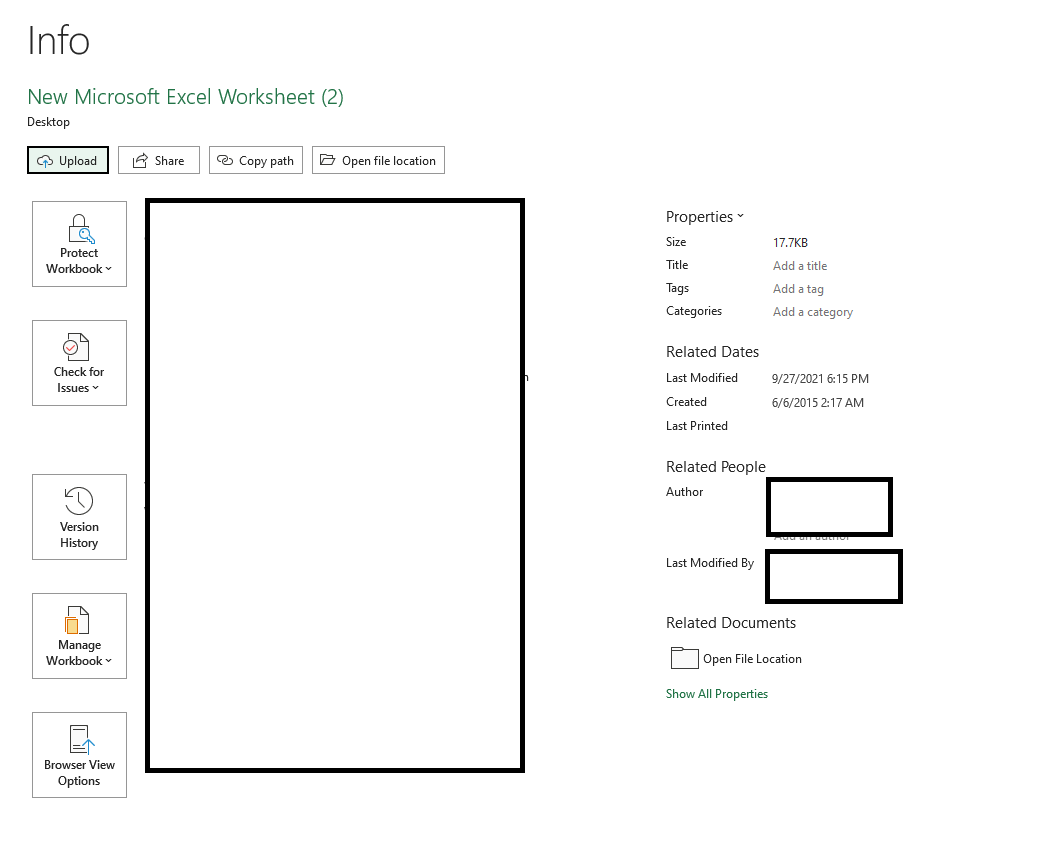Click Add a title field
The width and height of the screenshot is (1042, 848).
[x=799, y=265]
